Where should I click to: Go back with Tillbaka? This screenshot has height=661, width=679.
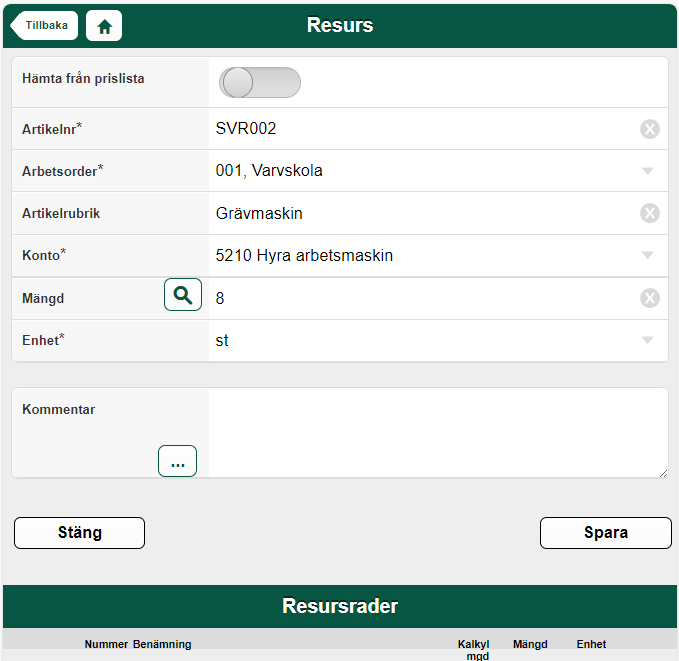[44, 26]
